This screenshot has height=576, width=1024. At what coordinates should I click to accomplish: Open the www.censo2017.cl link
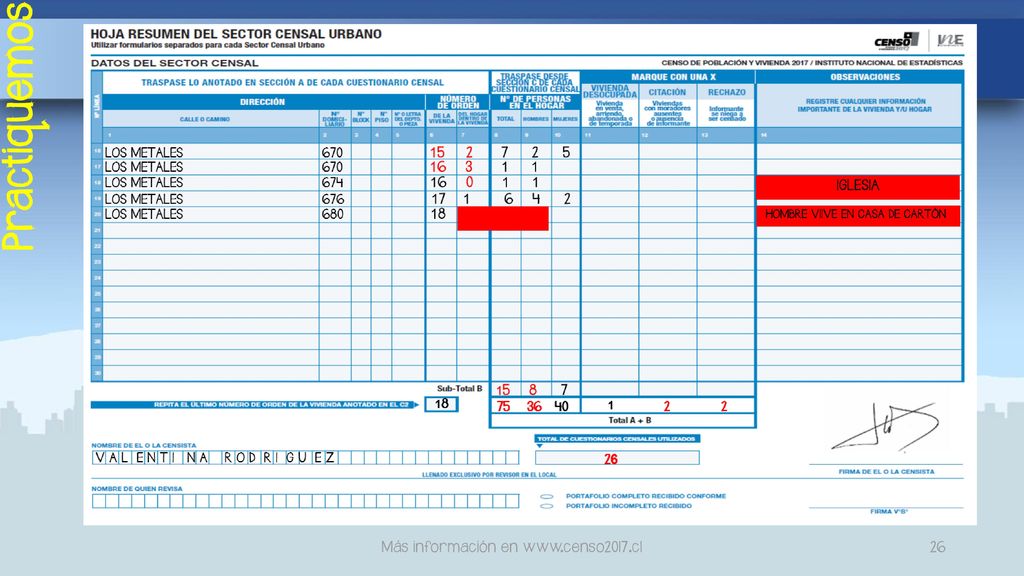point(583,547)
